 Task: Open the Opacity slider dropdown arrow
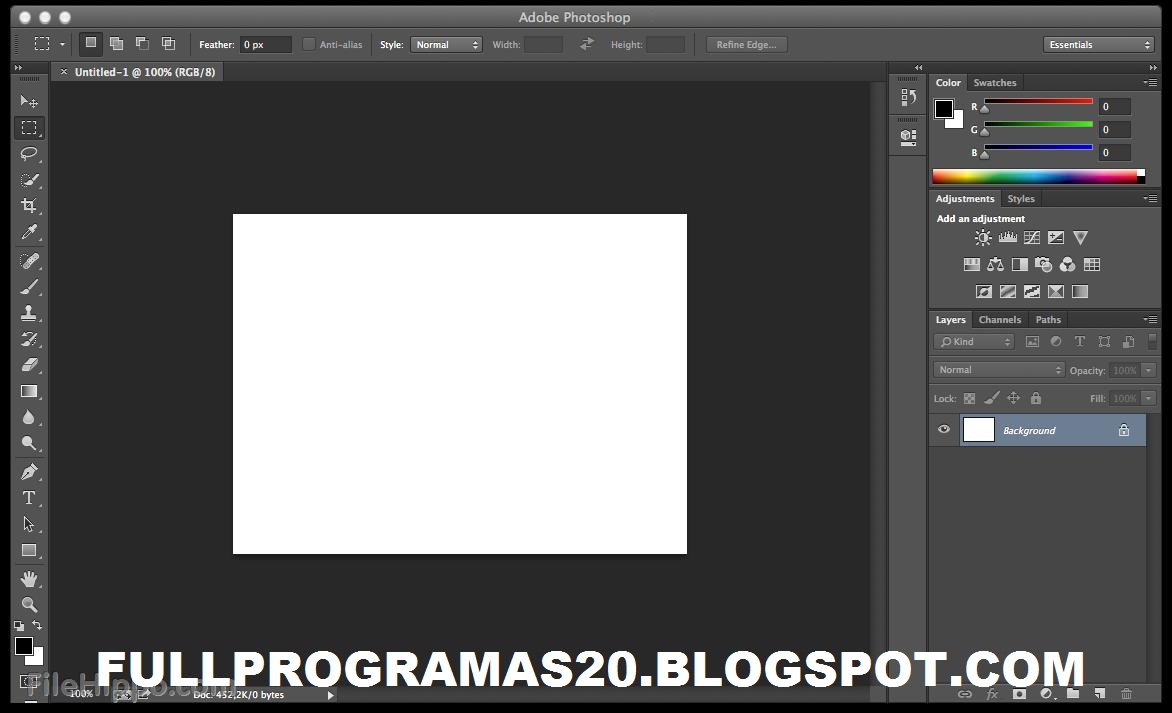[1149, 370]
